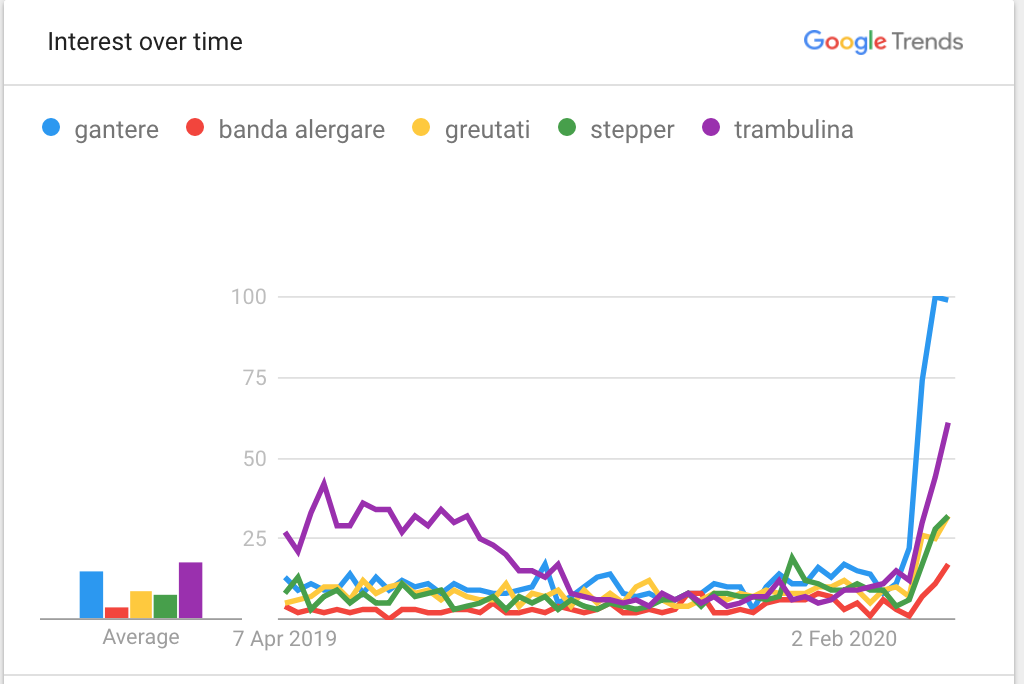This screenshot has height=684, width=1024.
Task: Click the red banda alergare average bar
Action: 117,613
